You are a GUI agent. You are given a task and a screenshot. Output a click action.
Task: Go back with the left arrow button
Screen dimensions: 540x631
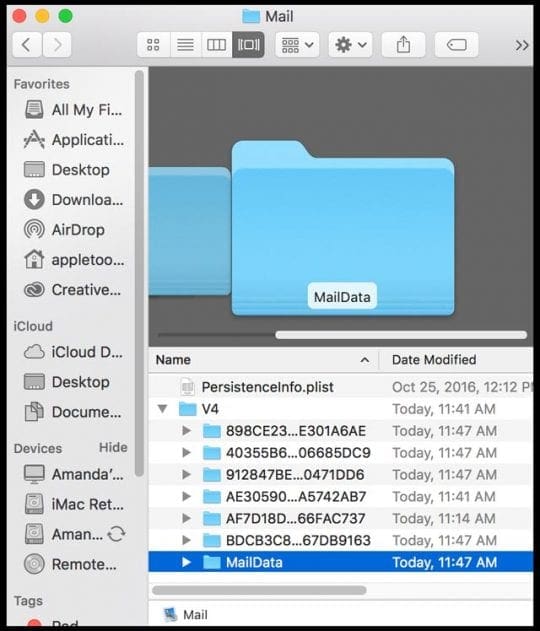pos(27,45)
